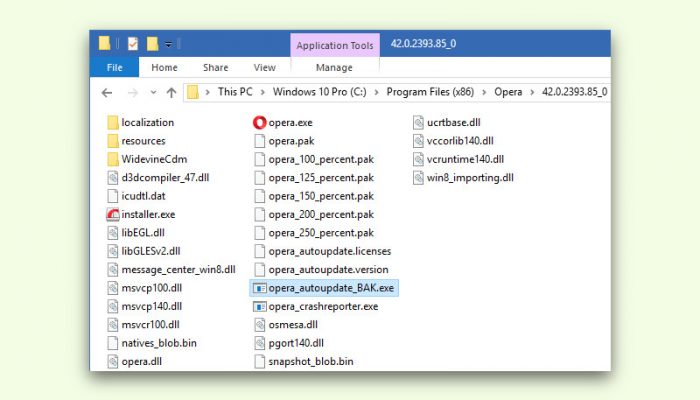The image size is (700, 400).
Task: Select the d3dcompiler_47.dll file icon
Action: 113,178
